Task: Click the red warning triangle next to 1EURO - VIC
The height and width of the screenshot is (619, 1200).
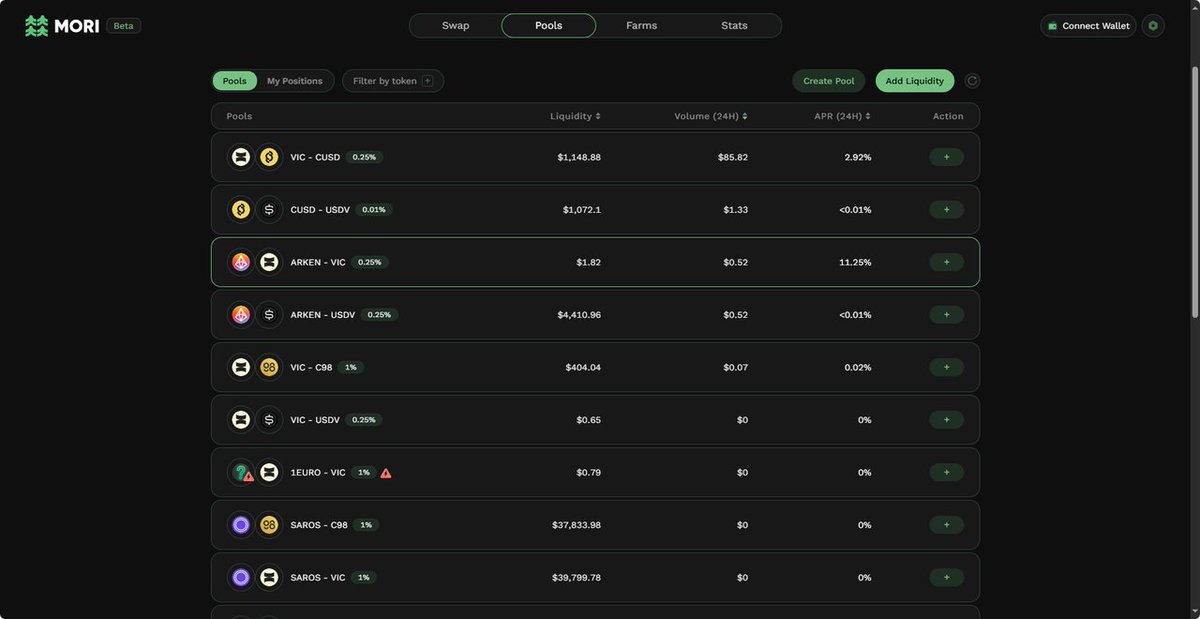Action: pos(386,473)
